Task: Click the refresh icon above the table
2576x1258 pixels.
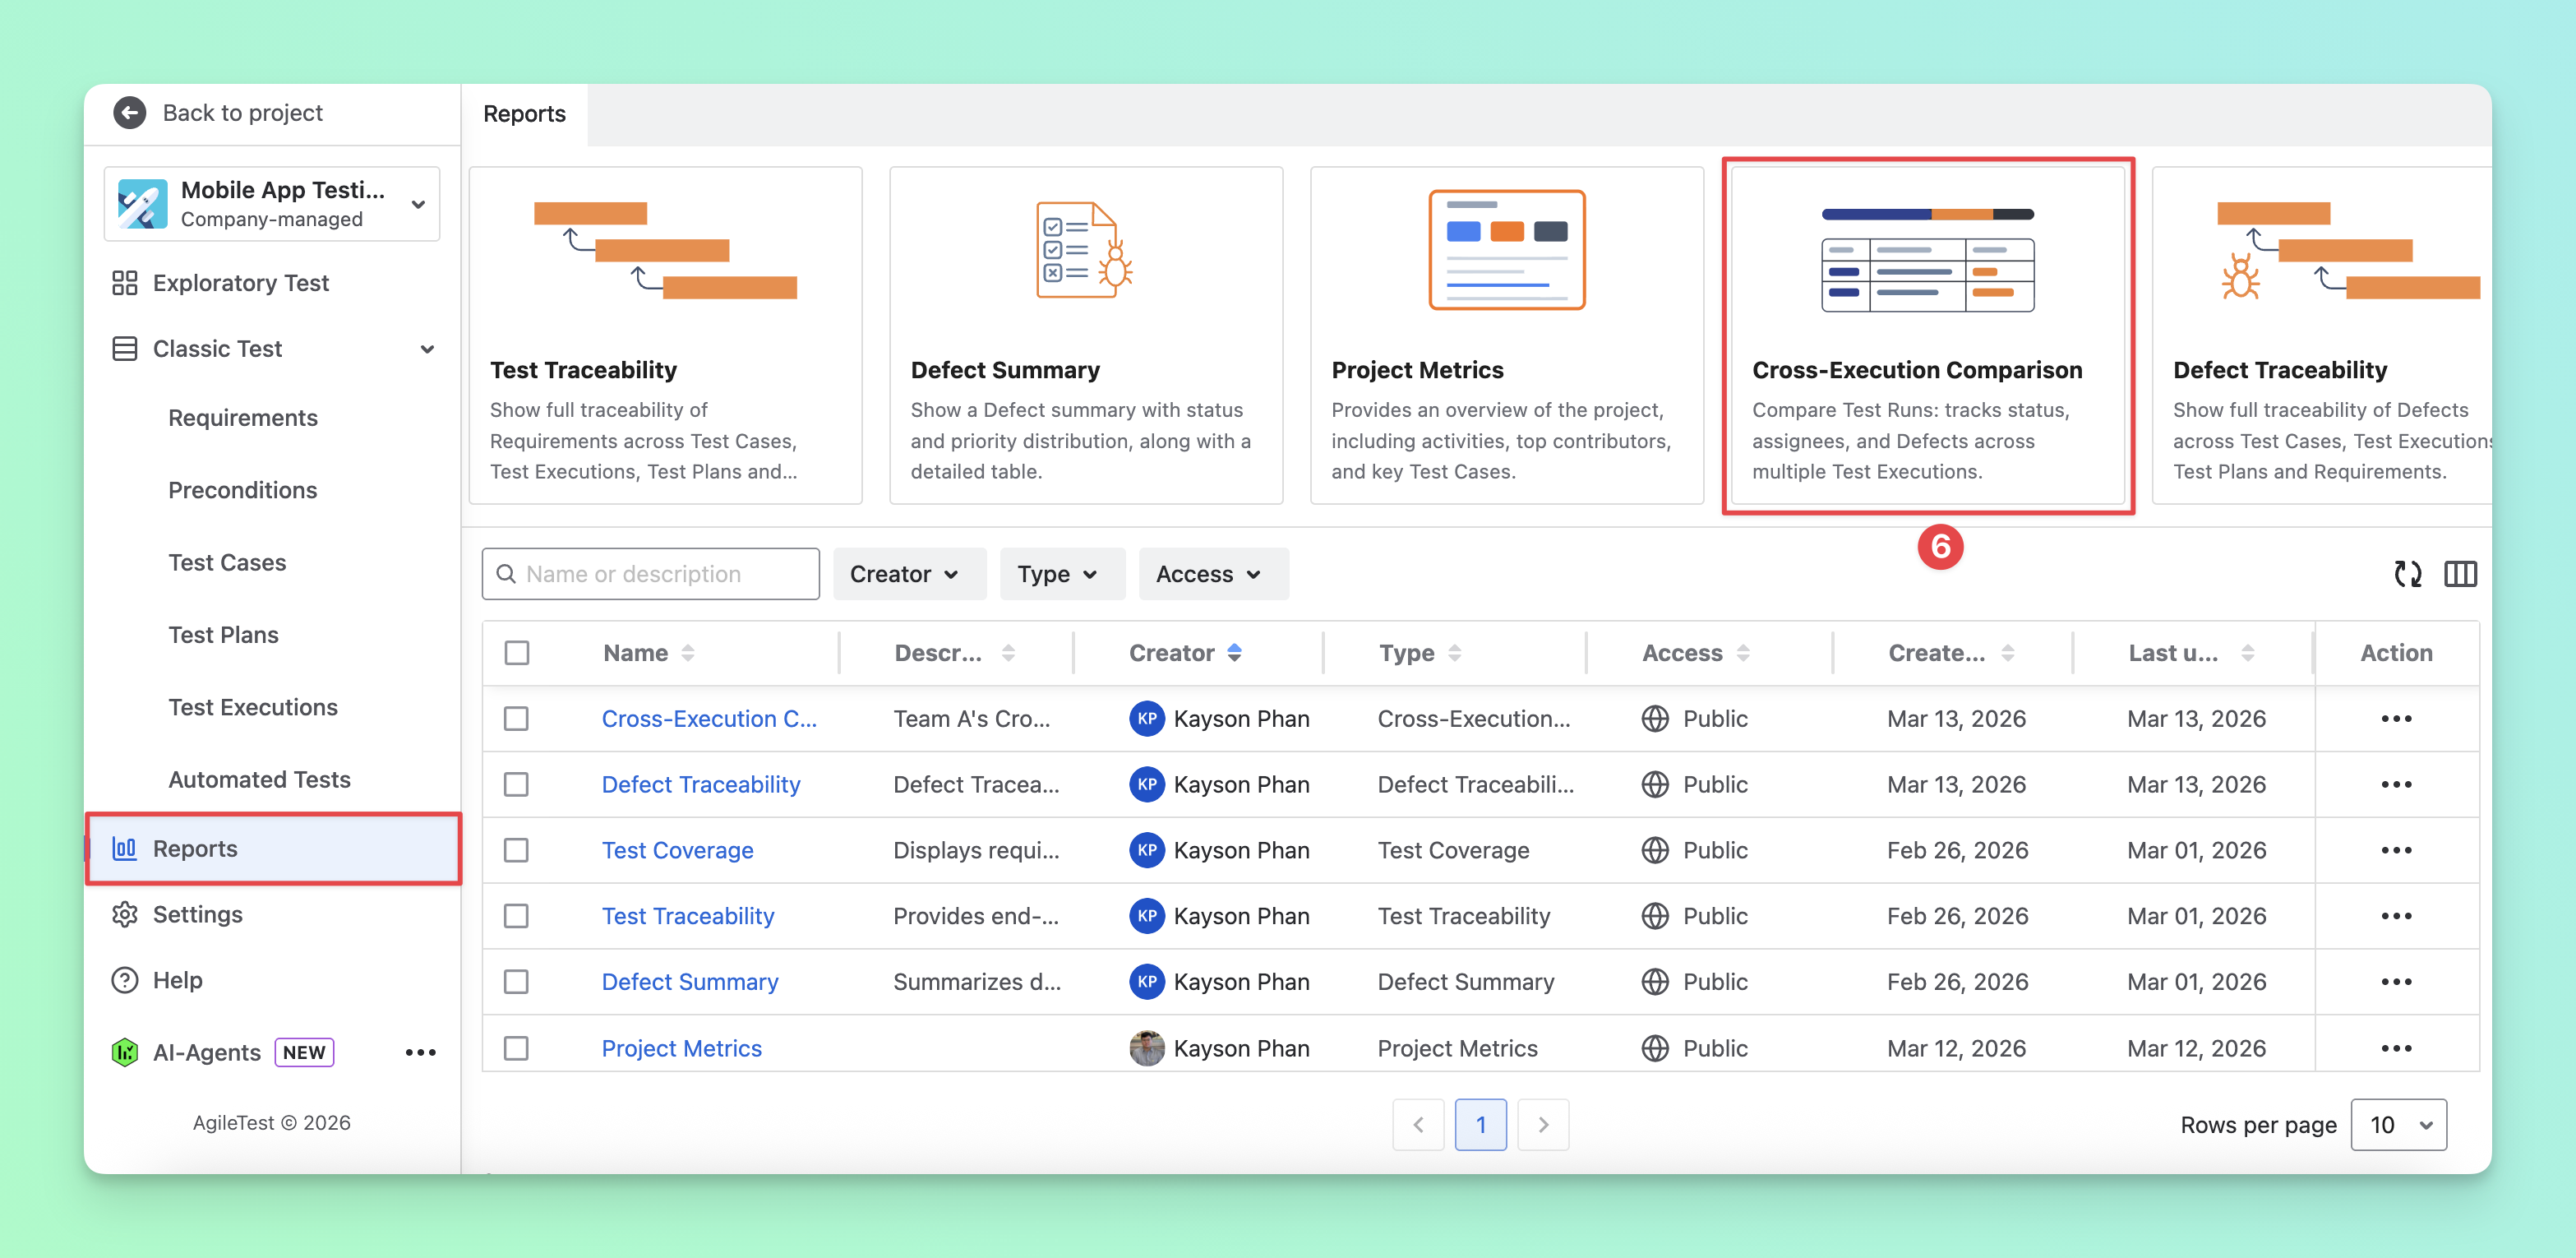Action: 2407,574
